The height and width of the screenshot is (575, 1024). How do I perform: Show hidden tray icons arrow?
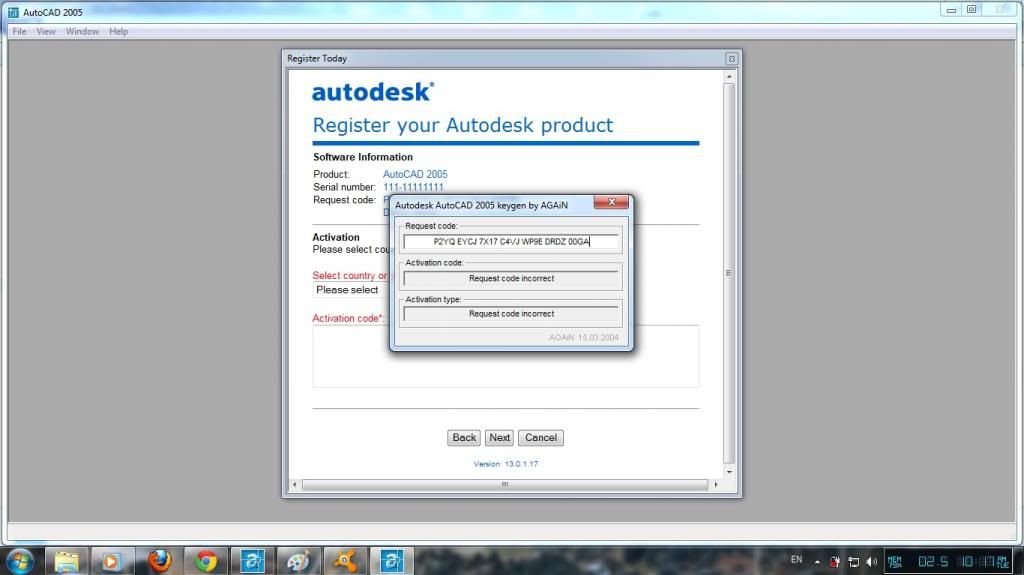coord(817,562)
